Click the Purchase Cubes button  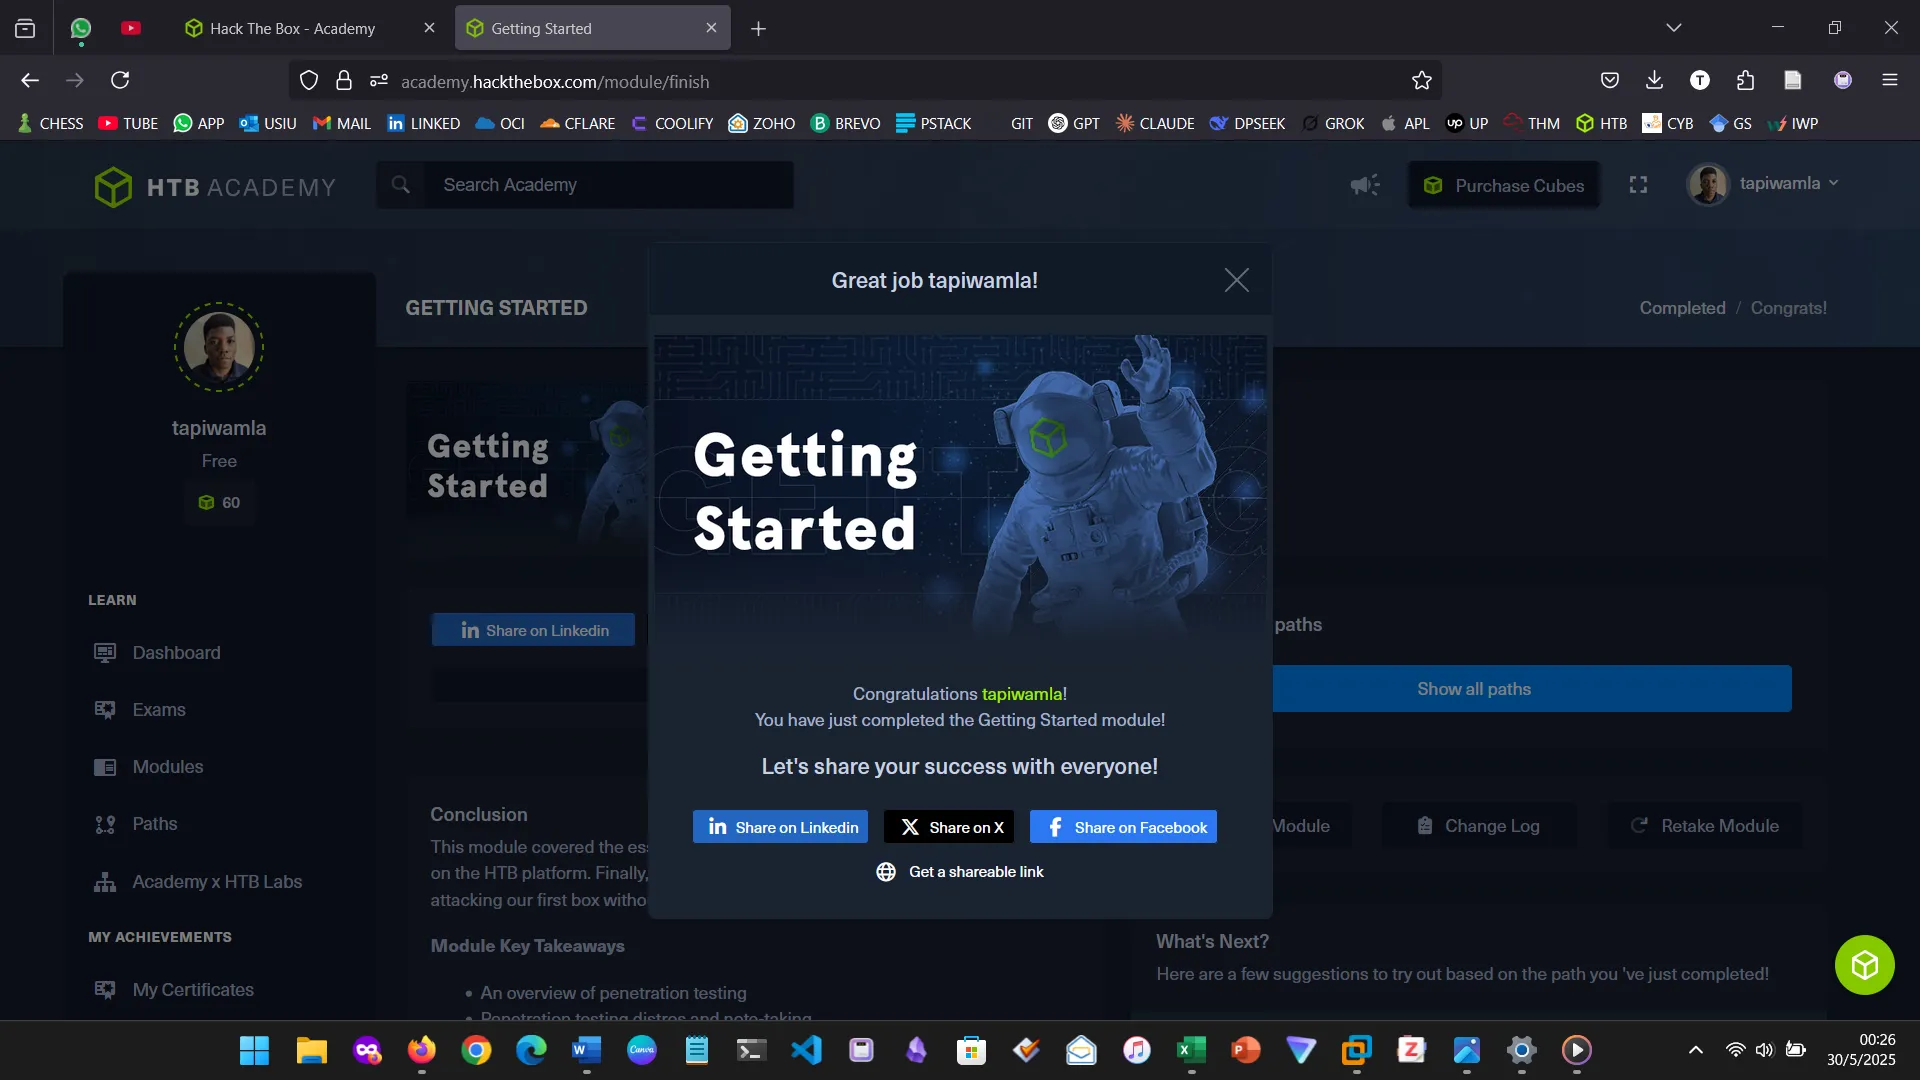pyautogui.click(x=1504, y=185)
